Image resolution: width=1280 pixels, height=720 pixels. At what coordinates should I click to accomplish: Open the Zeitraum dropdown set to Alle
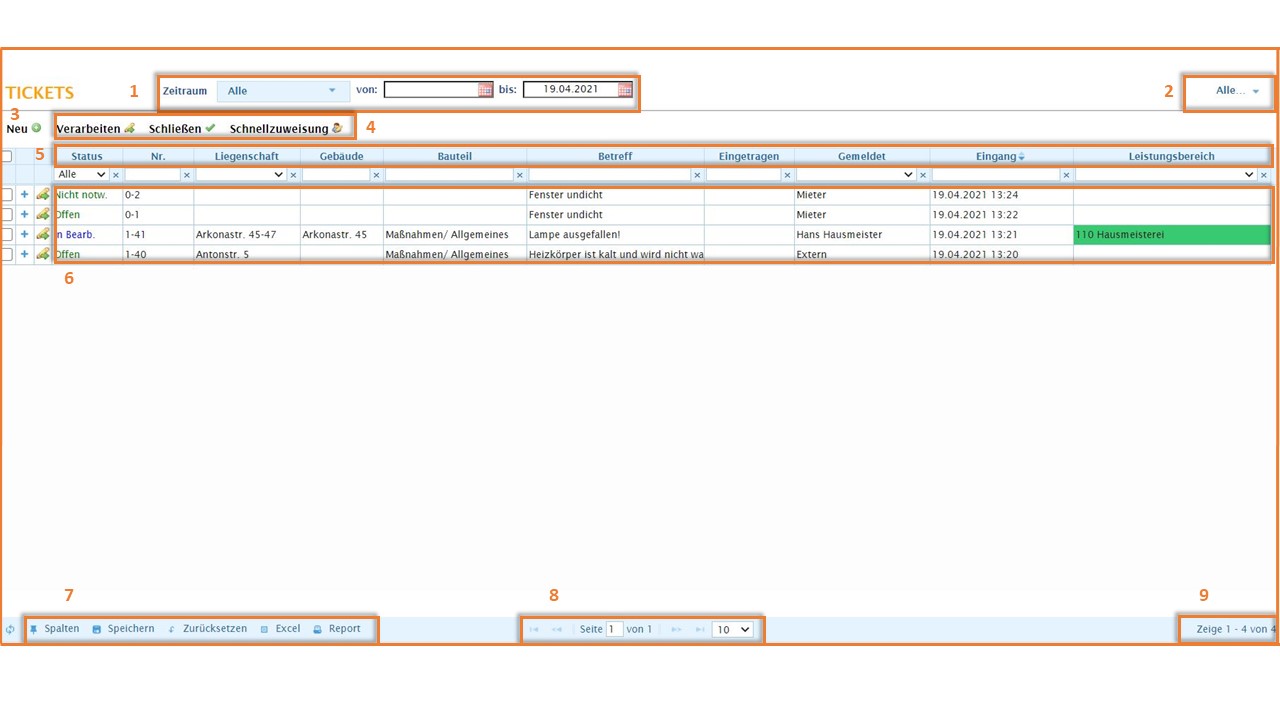coord(283,91)
